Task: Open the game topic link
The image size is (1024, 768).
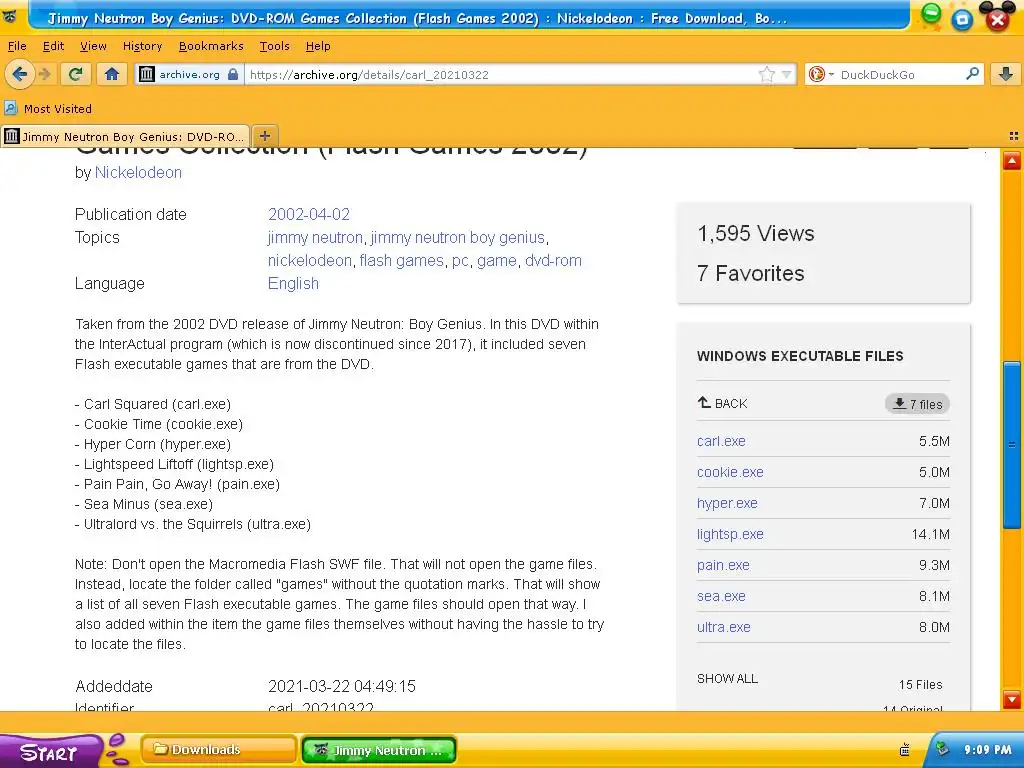Action: click(x=497, y=261)
